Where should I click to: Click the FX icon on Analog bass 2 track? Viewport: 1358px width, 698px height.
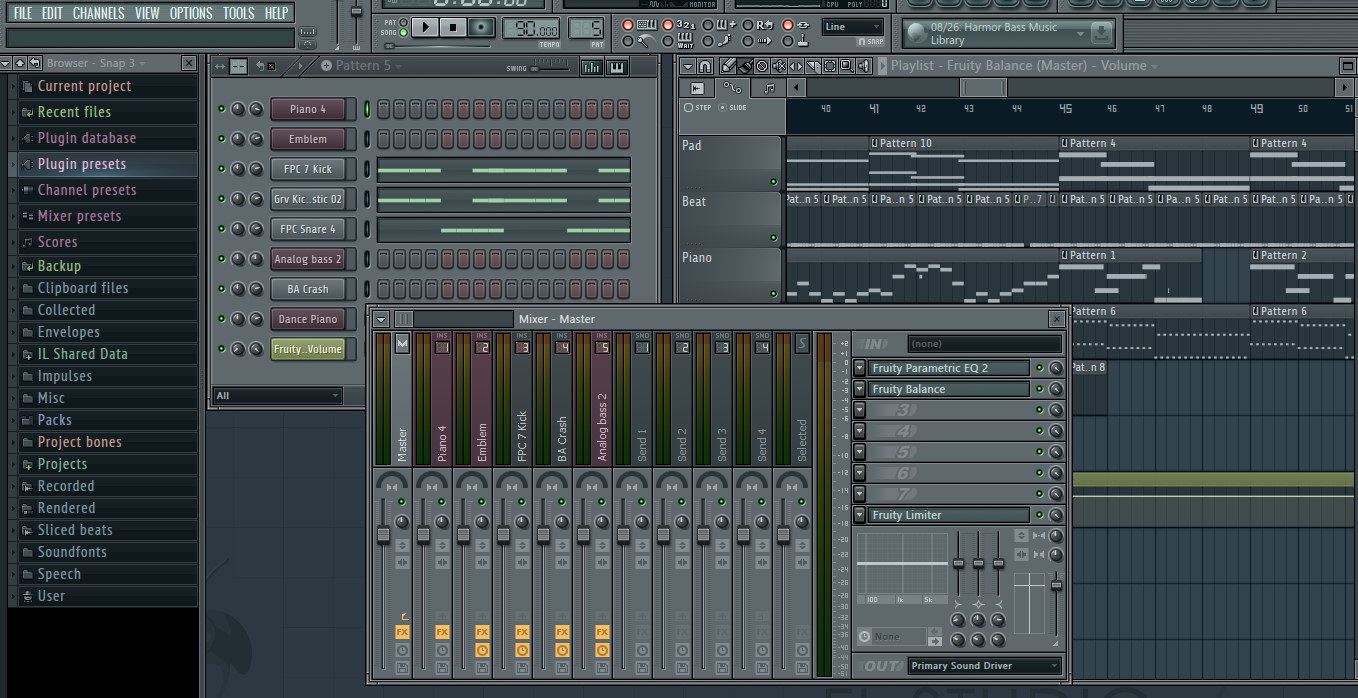coord(602,632)
